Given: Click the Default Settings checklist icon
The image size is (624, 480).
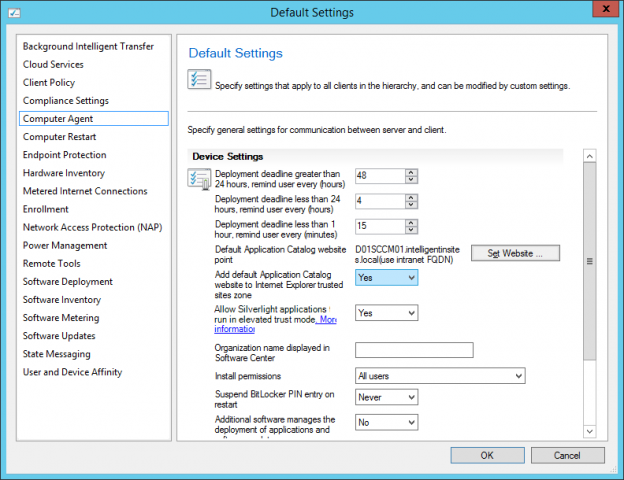Looking at the screenshot, I should (x=199, y=79).
